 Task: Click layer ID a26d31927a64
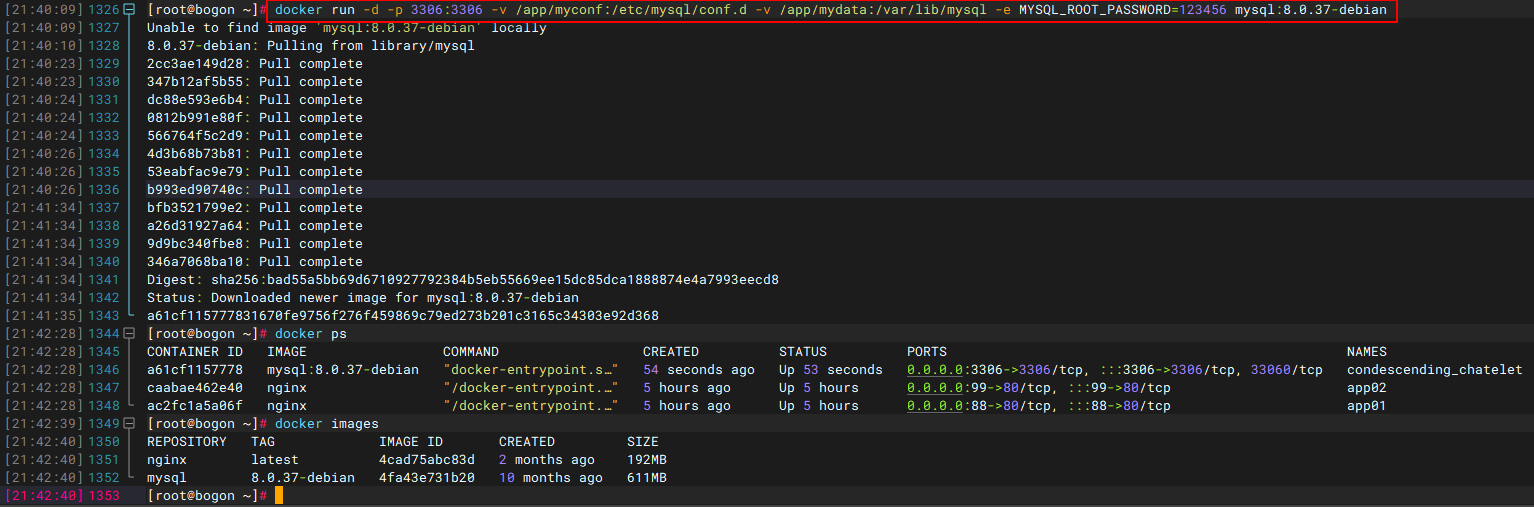pyautogui.click(x=195, y=226)
